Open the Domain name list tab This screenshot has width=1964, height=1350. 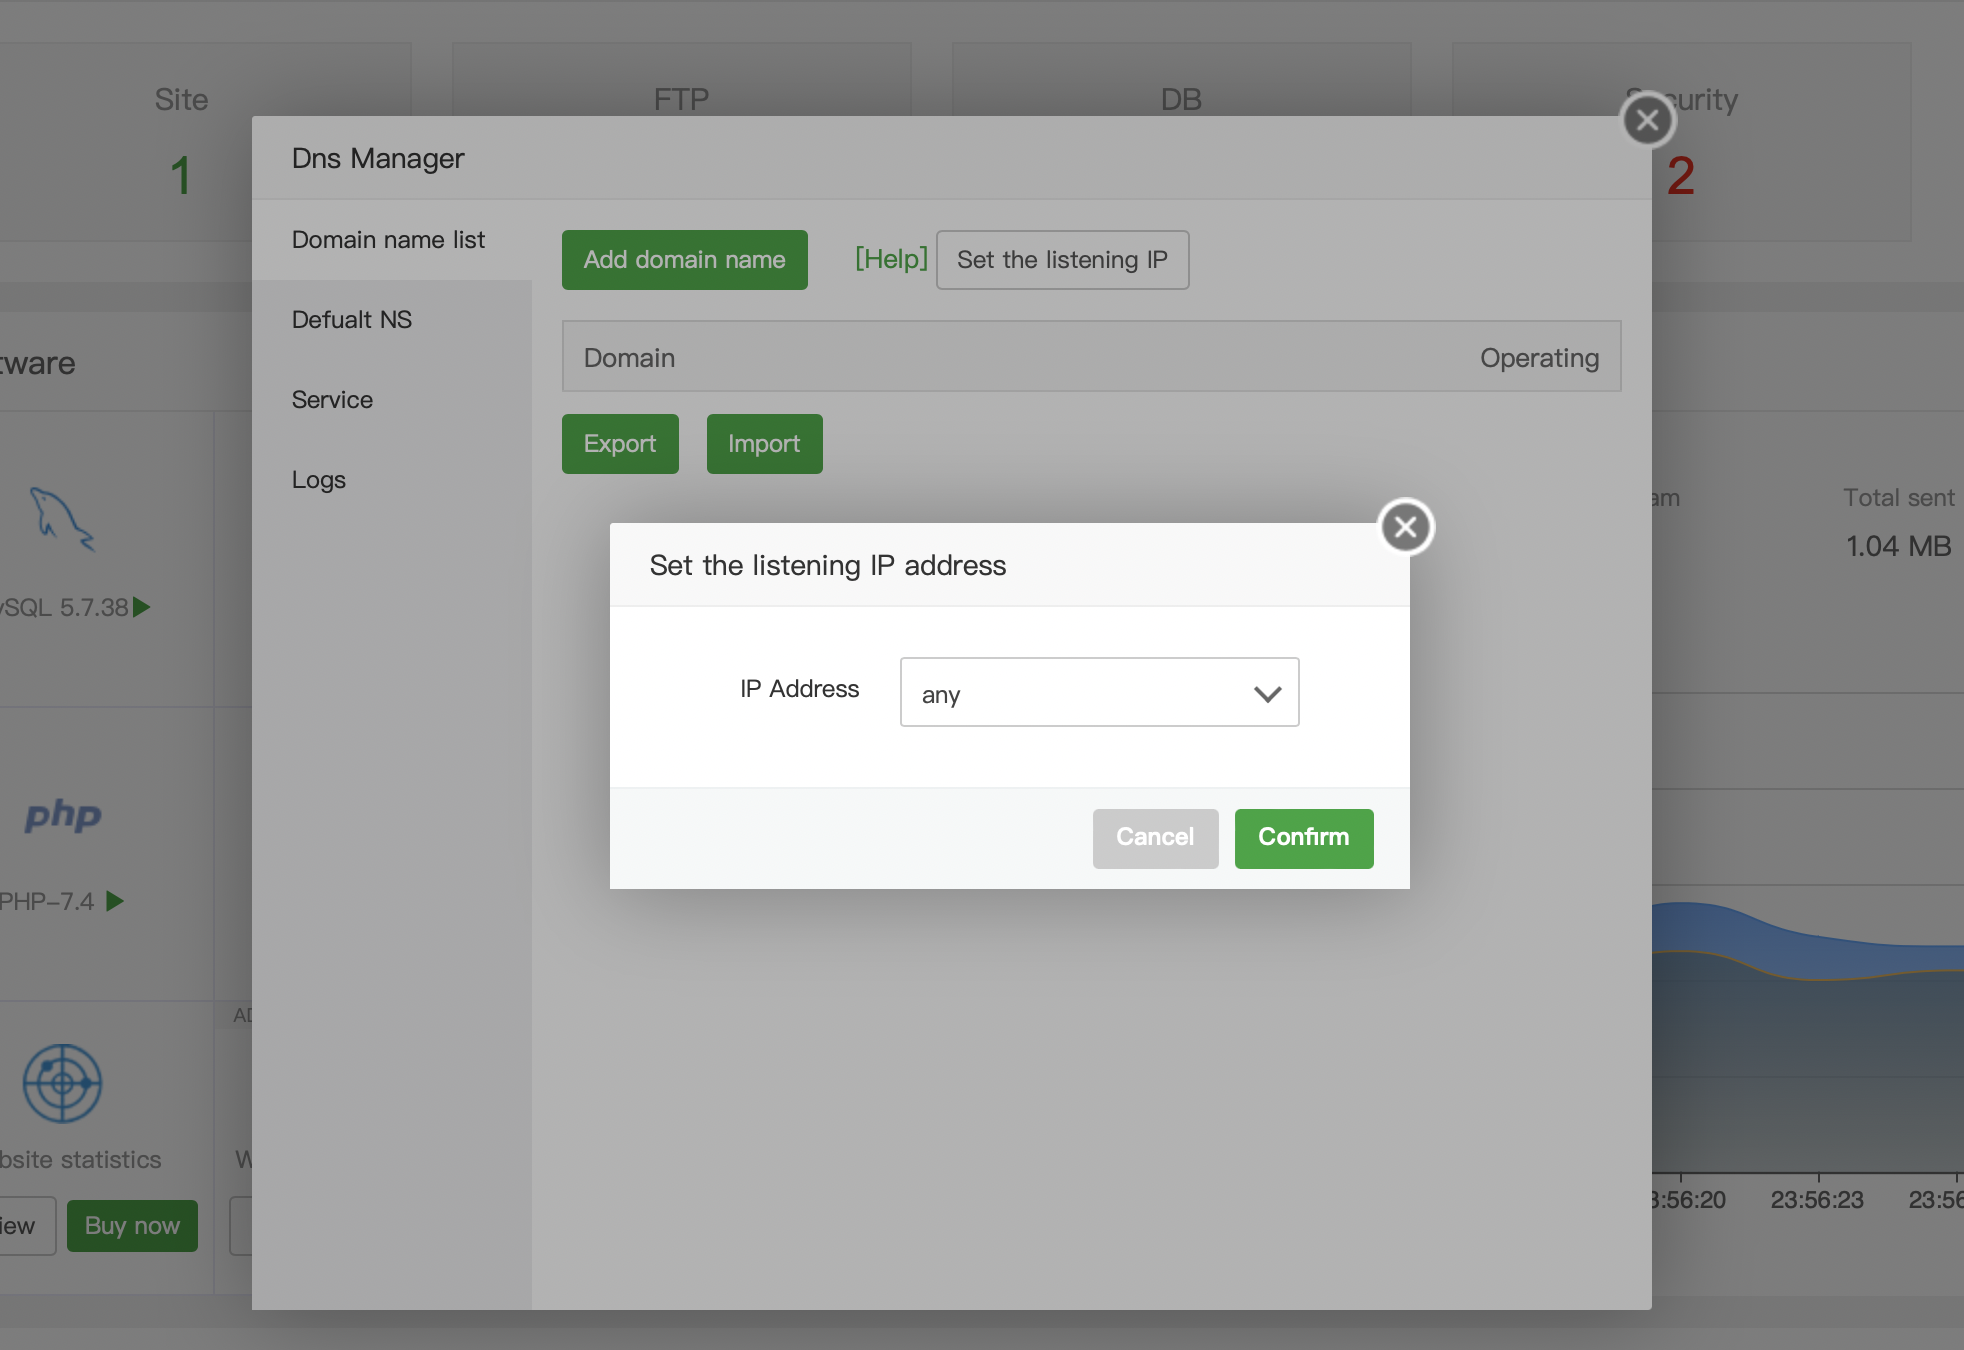coord(388,240)
